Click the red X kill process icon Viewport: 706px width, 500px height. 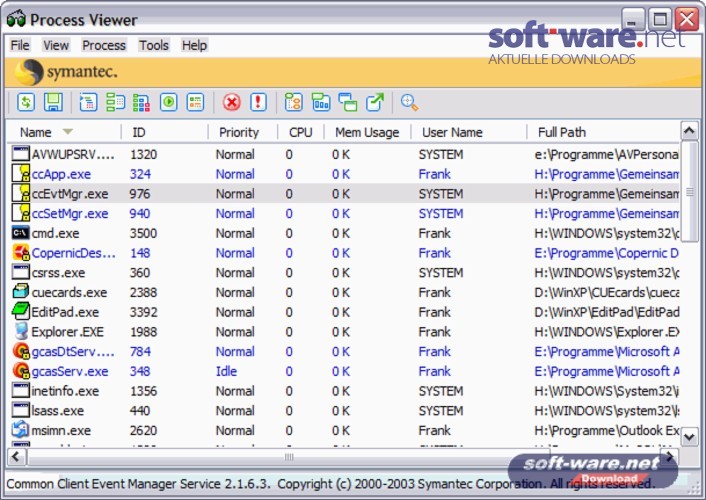(x=231, y=102)
